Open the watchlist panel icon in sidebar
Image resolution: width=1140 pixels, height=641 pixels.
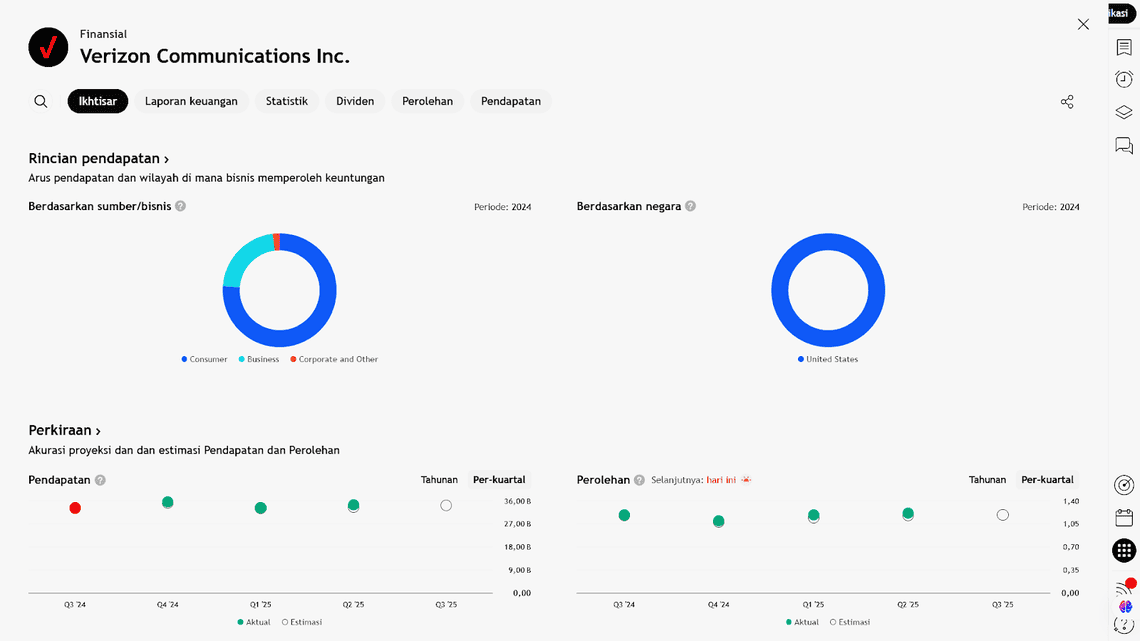tap(1124, 48)
